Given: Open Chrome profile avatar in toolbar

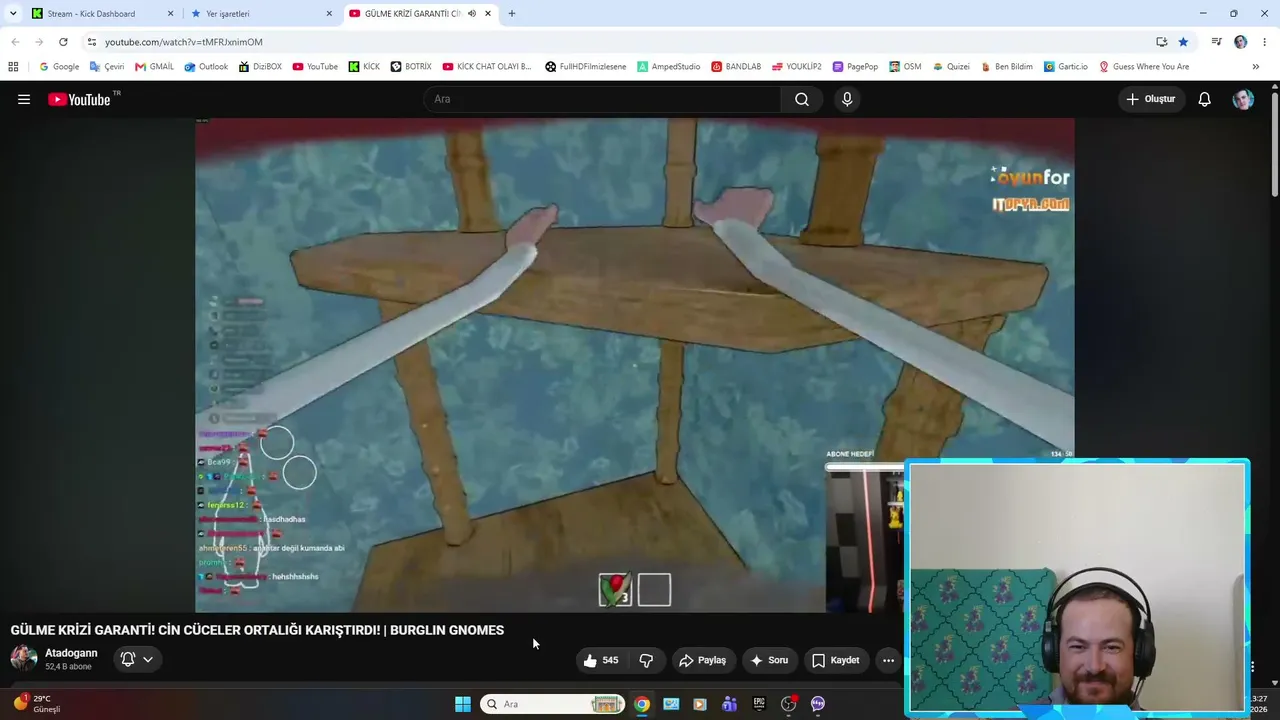Looking at the screenshot, I should tap(1241, 42).
